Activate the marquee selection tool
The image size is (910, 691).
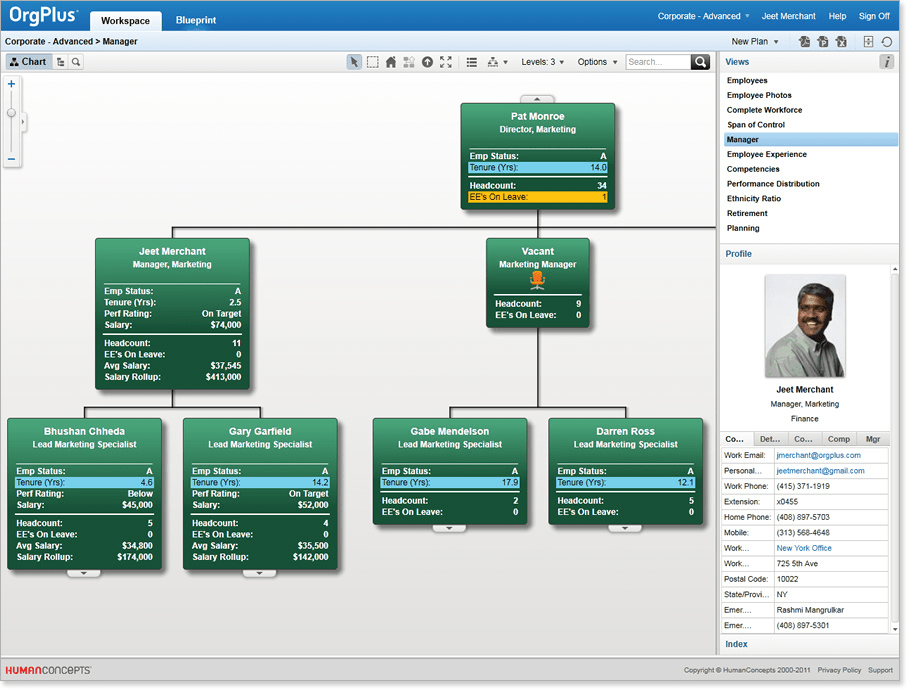tap(373, 62)
